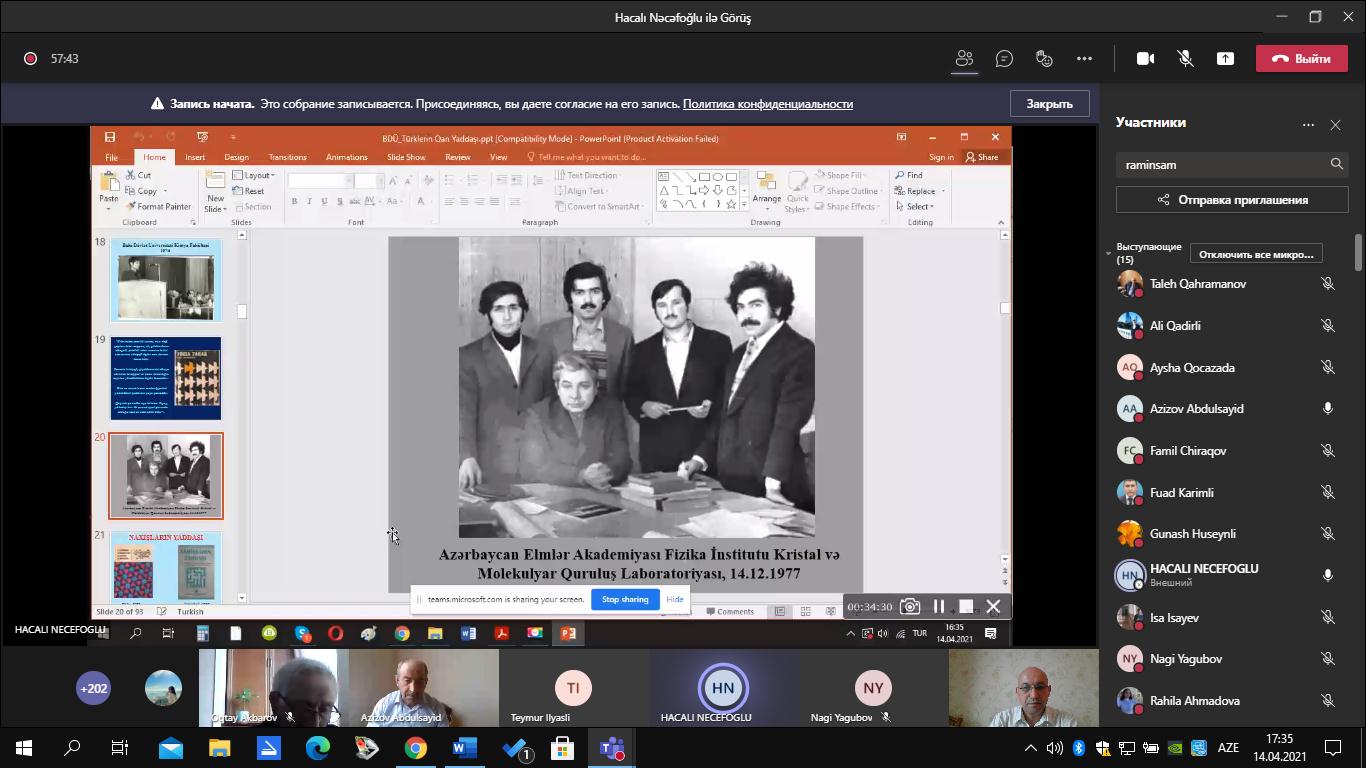Image resolution: width=1366 pixels, height=768 pixels.
Task: Open the Политика конфиденциальности link
Action: pyautogui.click(x=767, y=104)
